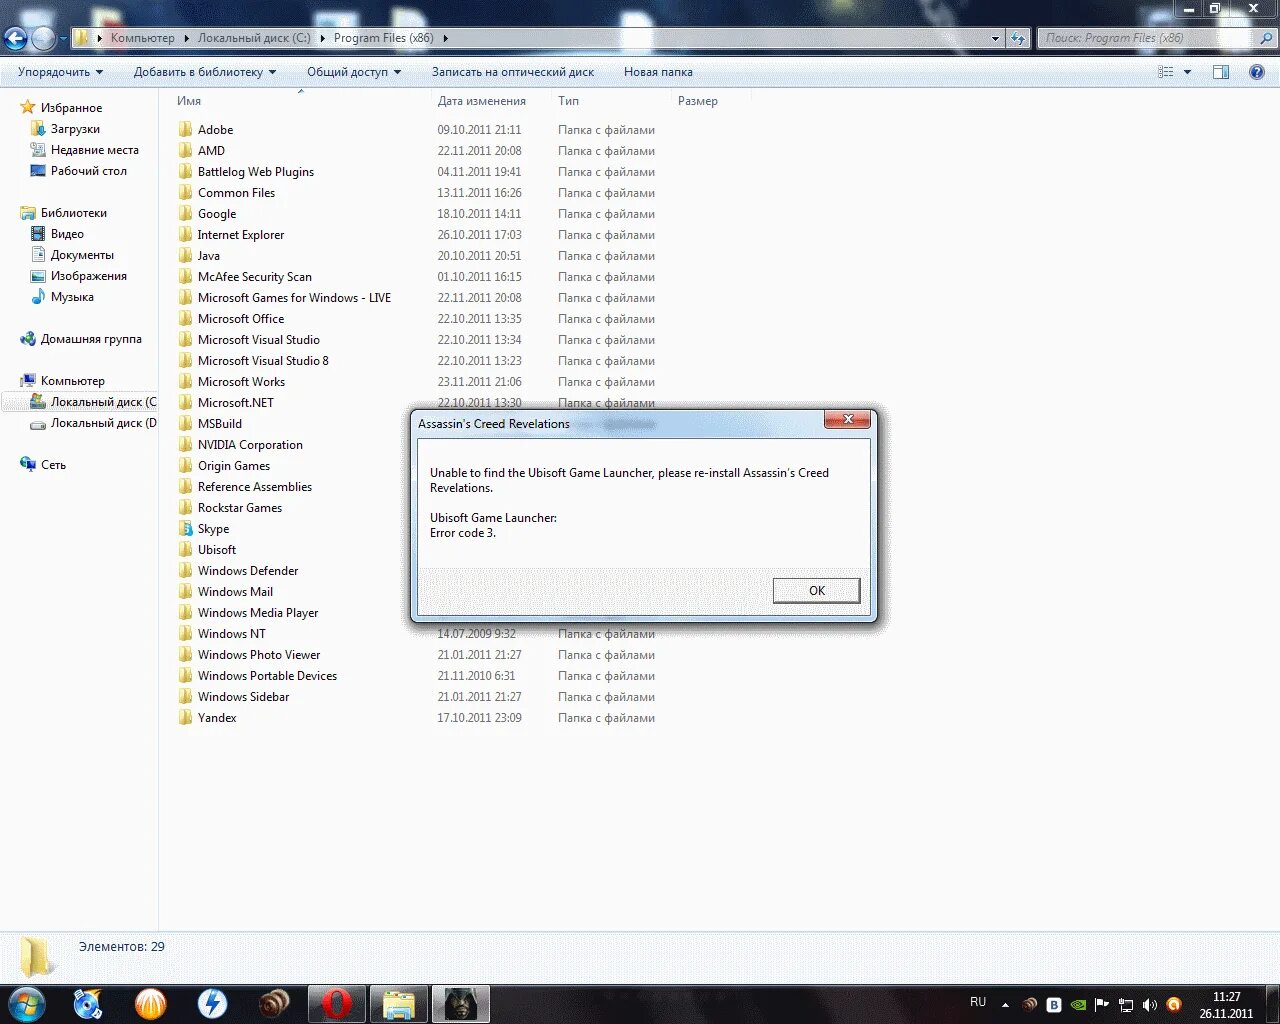Image resolution: width=1280 pixels, height=1024 pixels.
Task: Open Explorer help with the question mark
Action: pos(1257,72)
